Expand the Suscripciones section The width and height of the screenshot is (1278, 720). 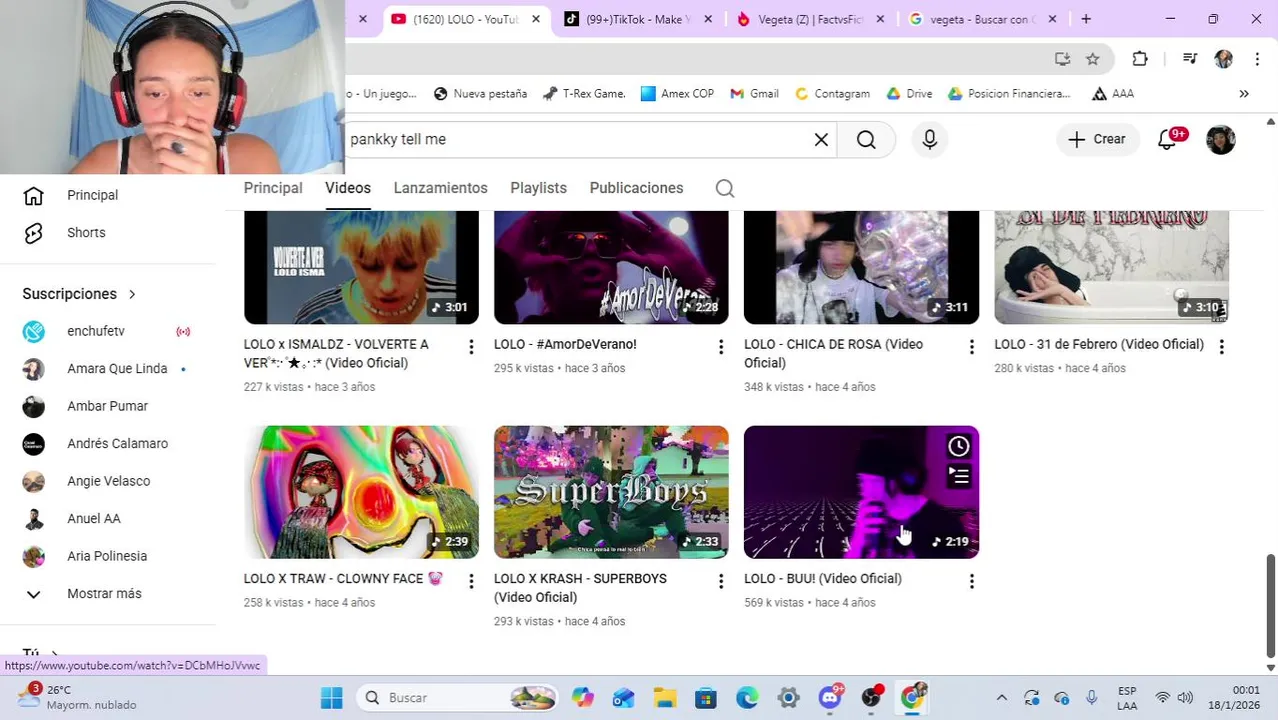tap(79, 294)
